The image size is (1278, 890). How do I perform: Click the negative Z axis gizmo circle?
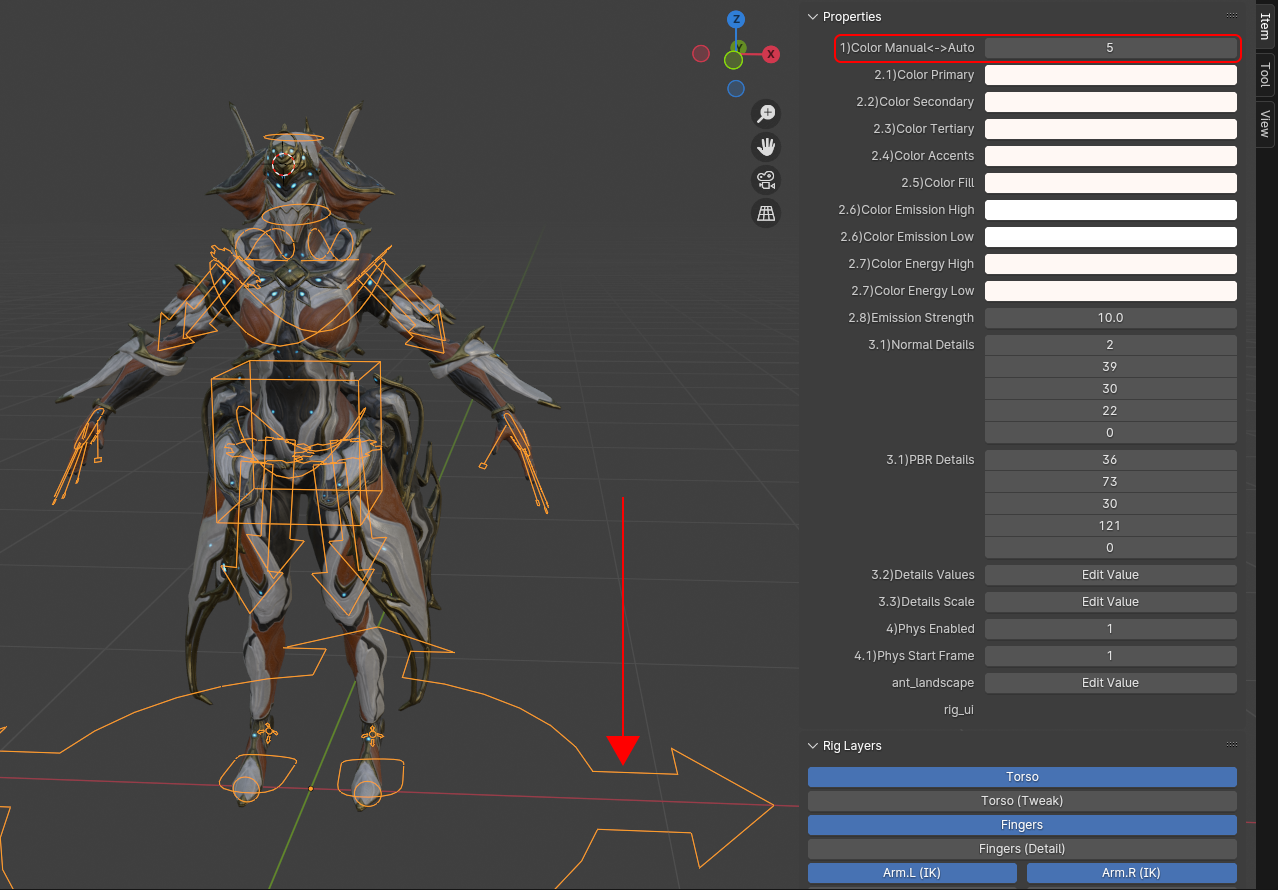tap(736, 89)
